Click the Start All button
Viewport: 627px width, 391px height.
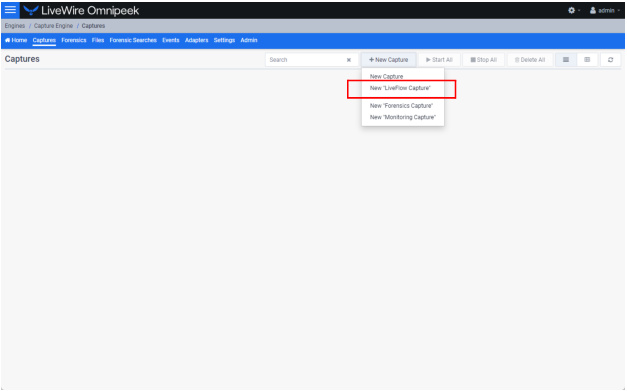[x=439, y=60]
